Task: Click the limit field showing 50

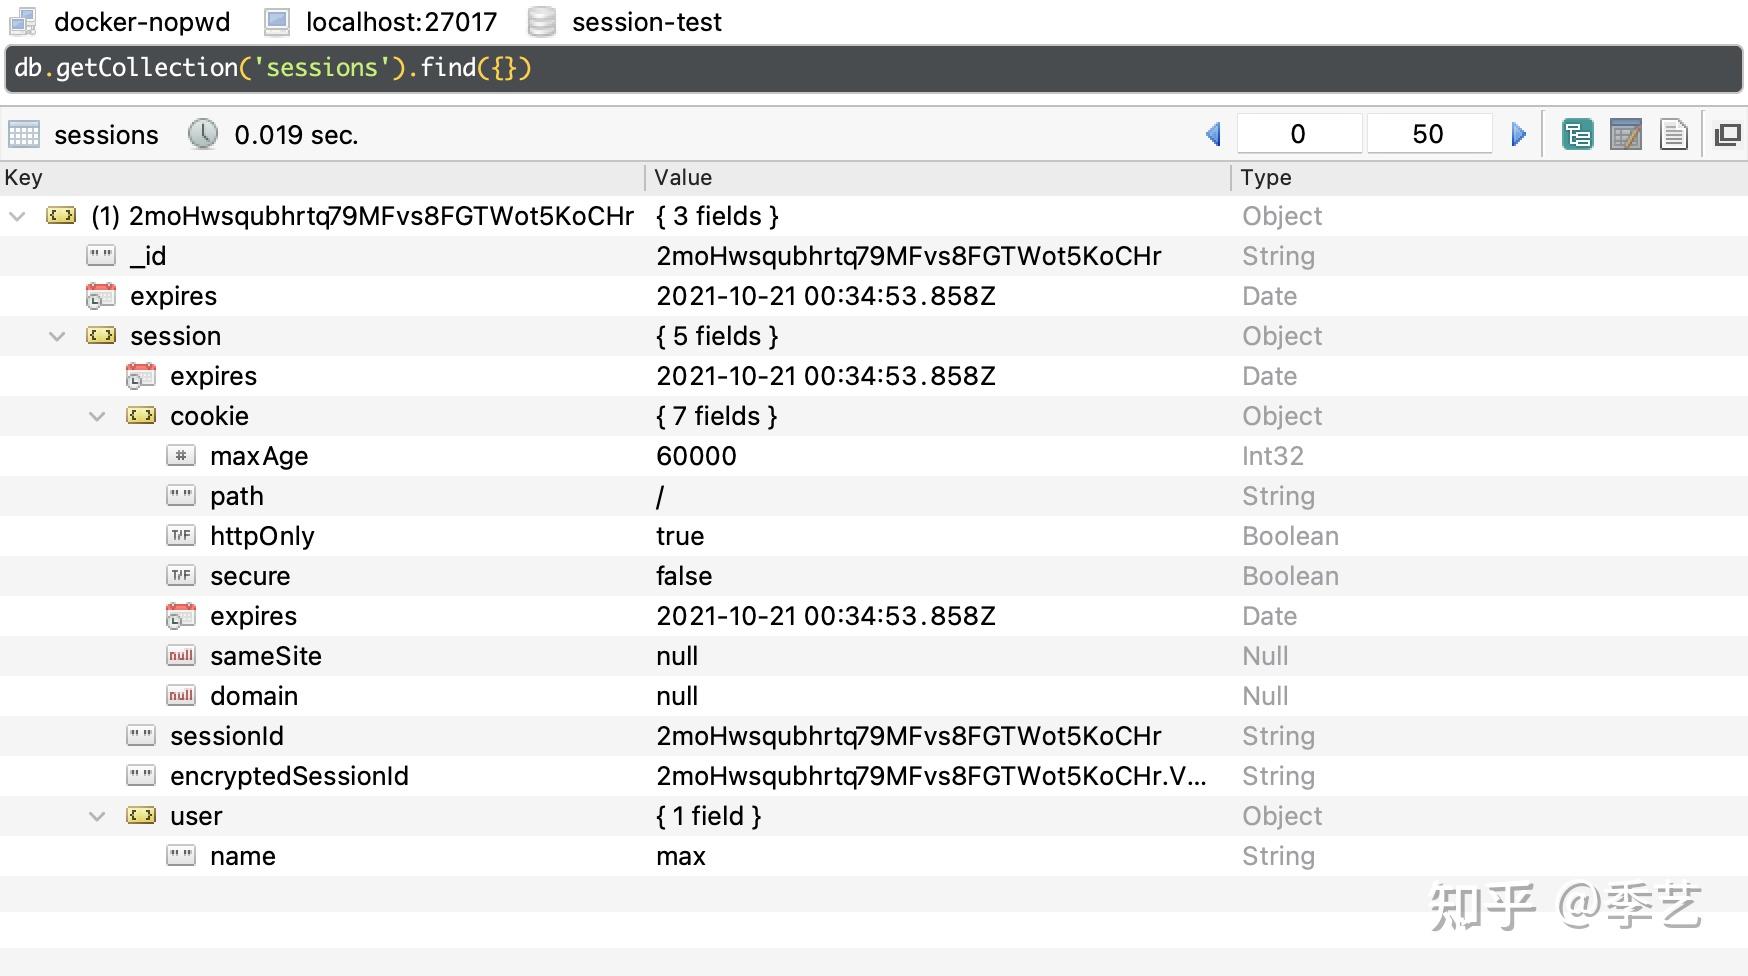Action: [1428, 134]
